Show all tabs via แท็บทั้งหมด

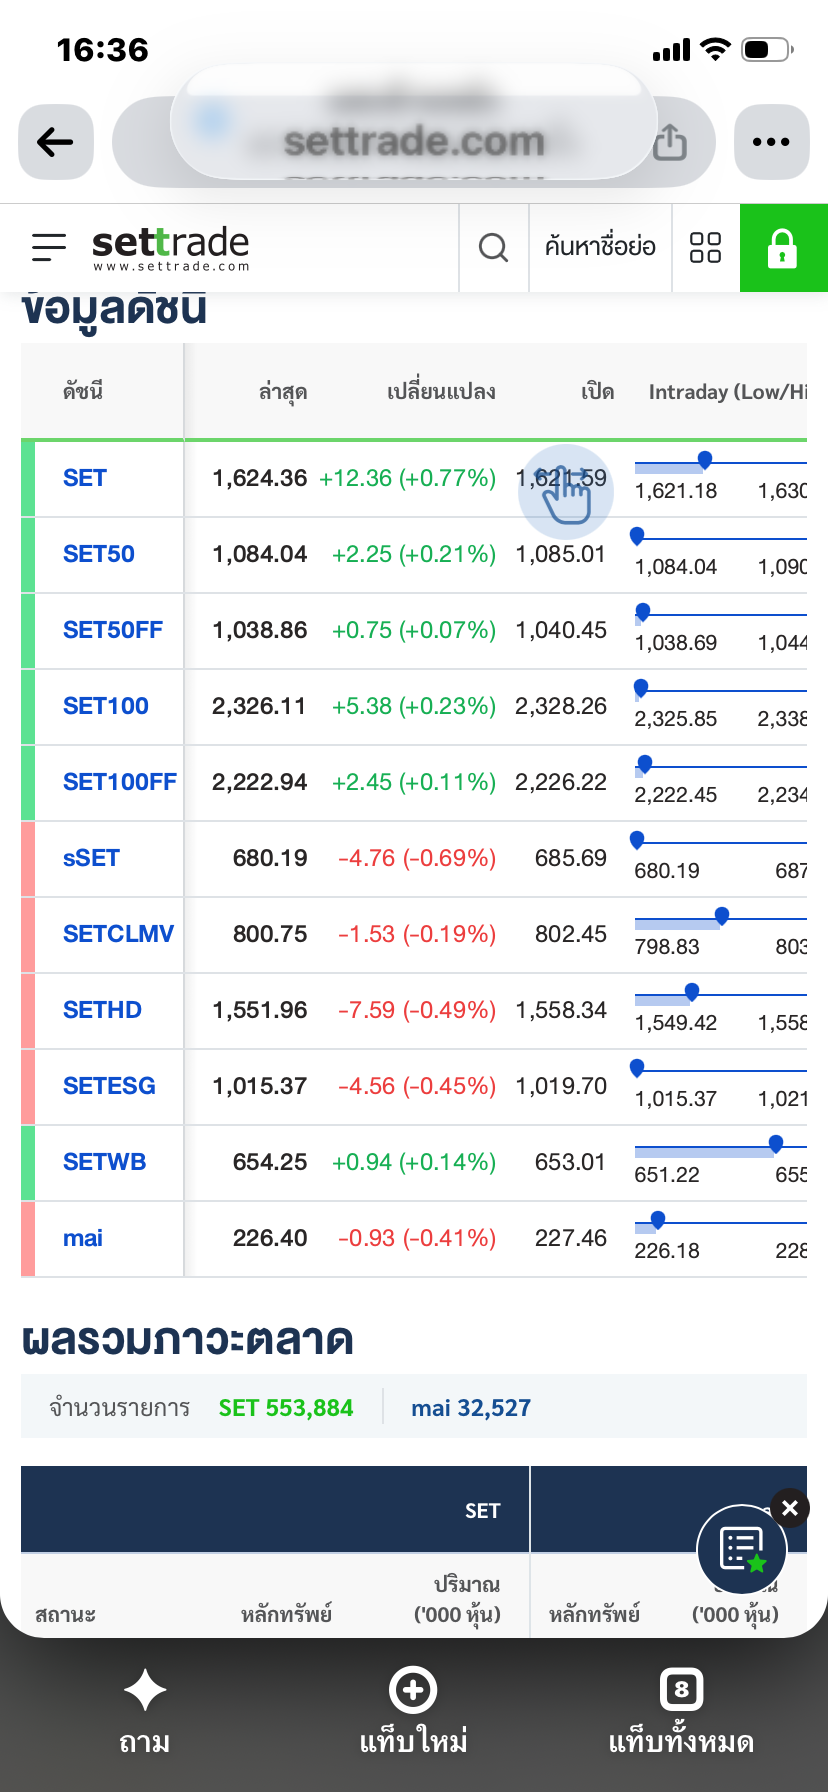pos(681,1712)
